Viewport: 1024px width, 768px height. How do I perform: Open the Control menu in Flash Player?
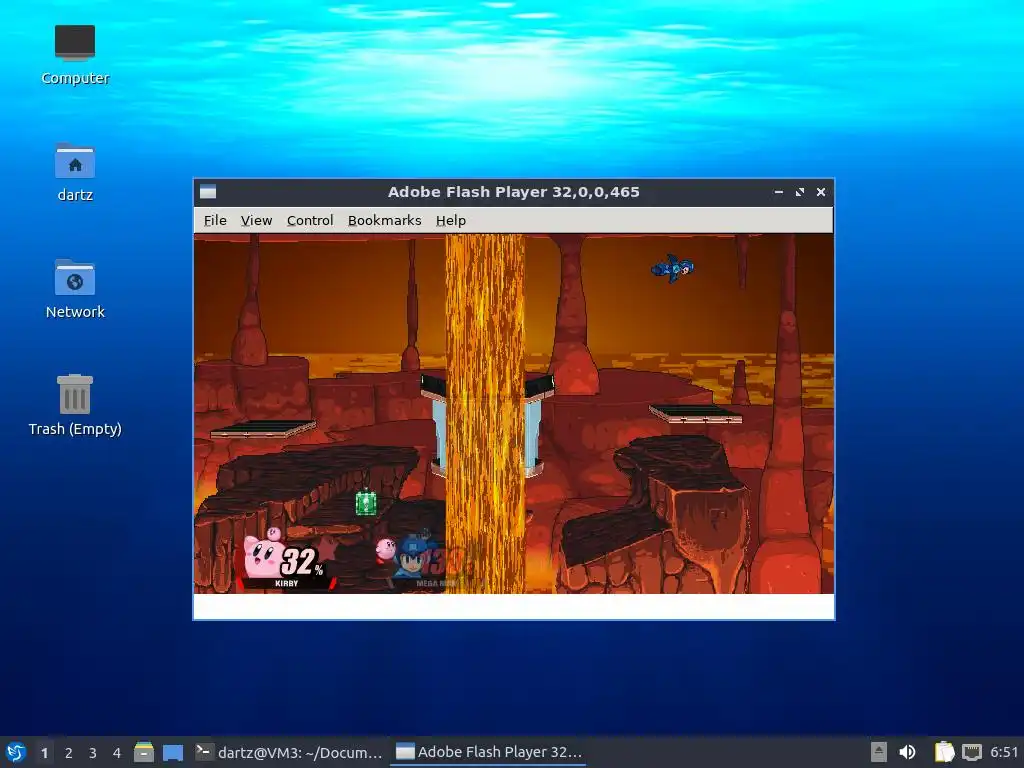pyautogui.click(x=310, y=221)
